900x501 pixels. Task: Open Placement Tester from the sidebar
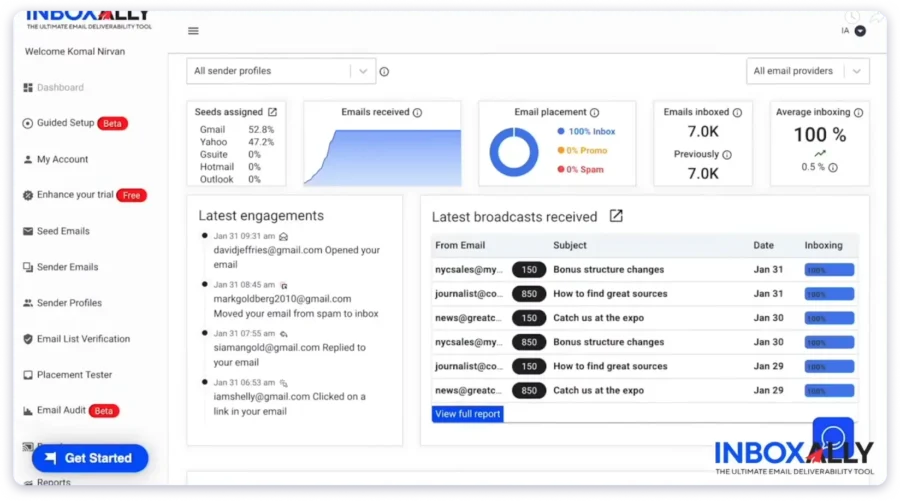point(74,375)
